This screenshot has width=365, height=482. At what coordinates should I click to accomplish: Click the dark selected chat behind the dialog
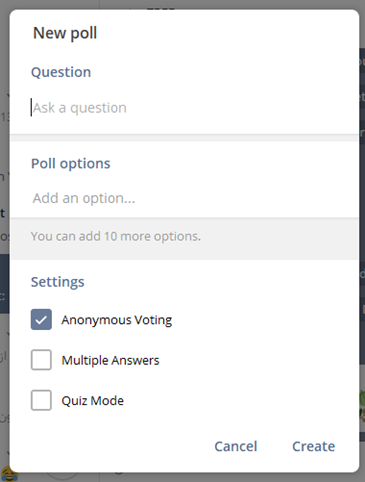pyautogui.click(x=4, y=283)
